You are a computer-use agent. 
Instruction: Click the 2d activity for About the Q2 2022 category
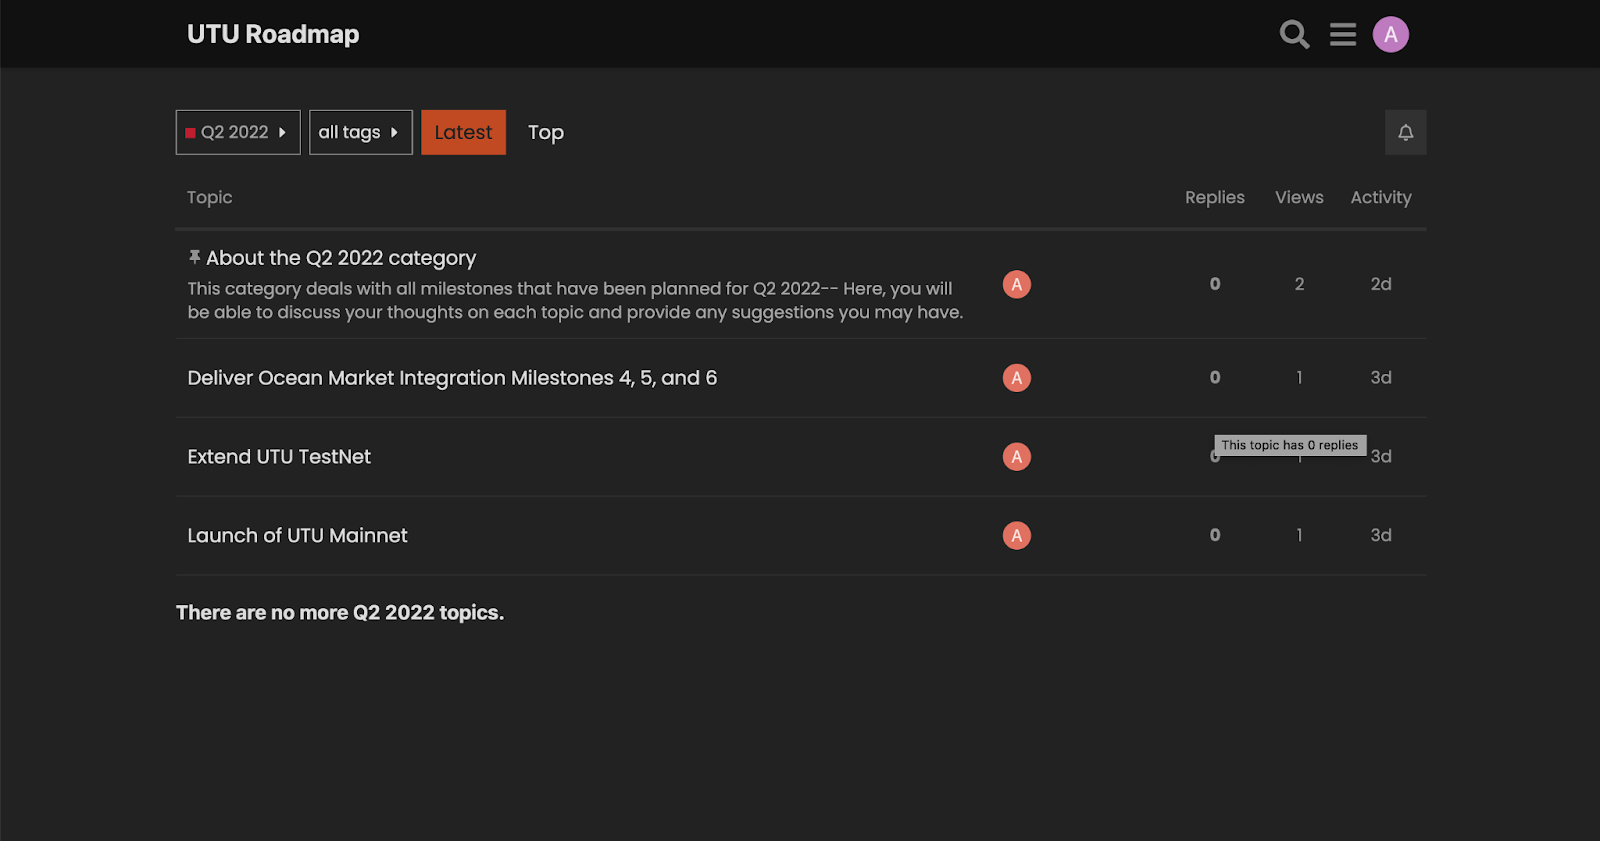[1381, 284]
